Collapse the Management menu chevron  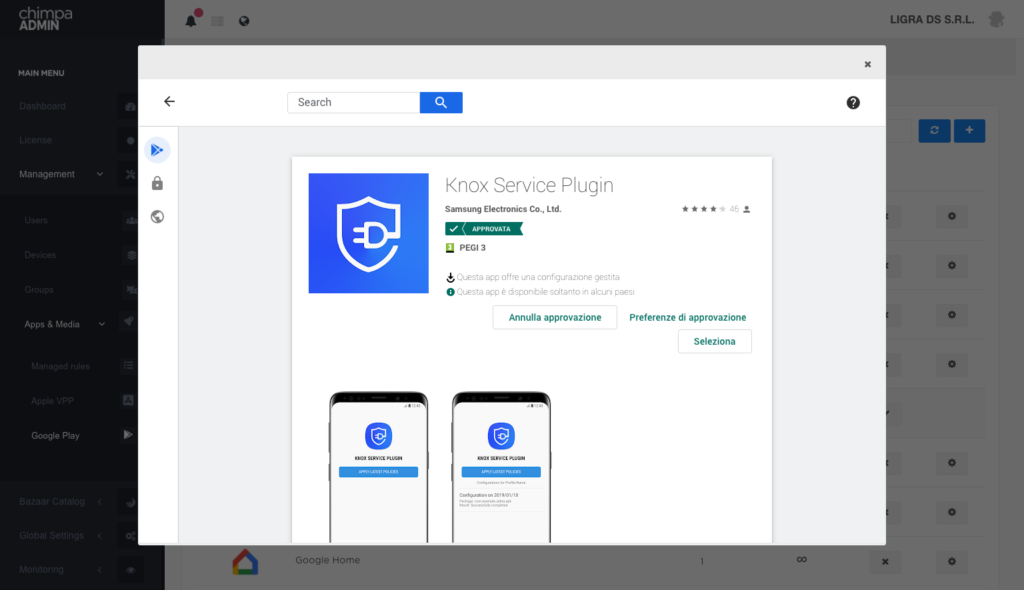[x=100, y=174]
